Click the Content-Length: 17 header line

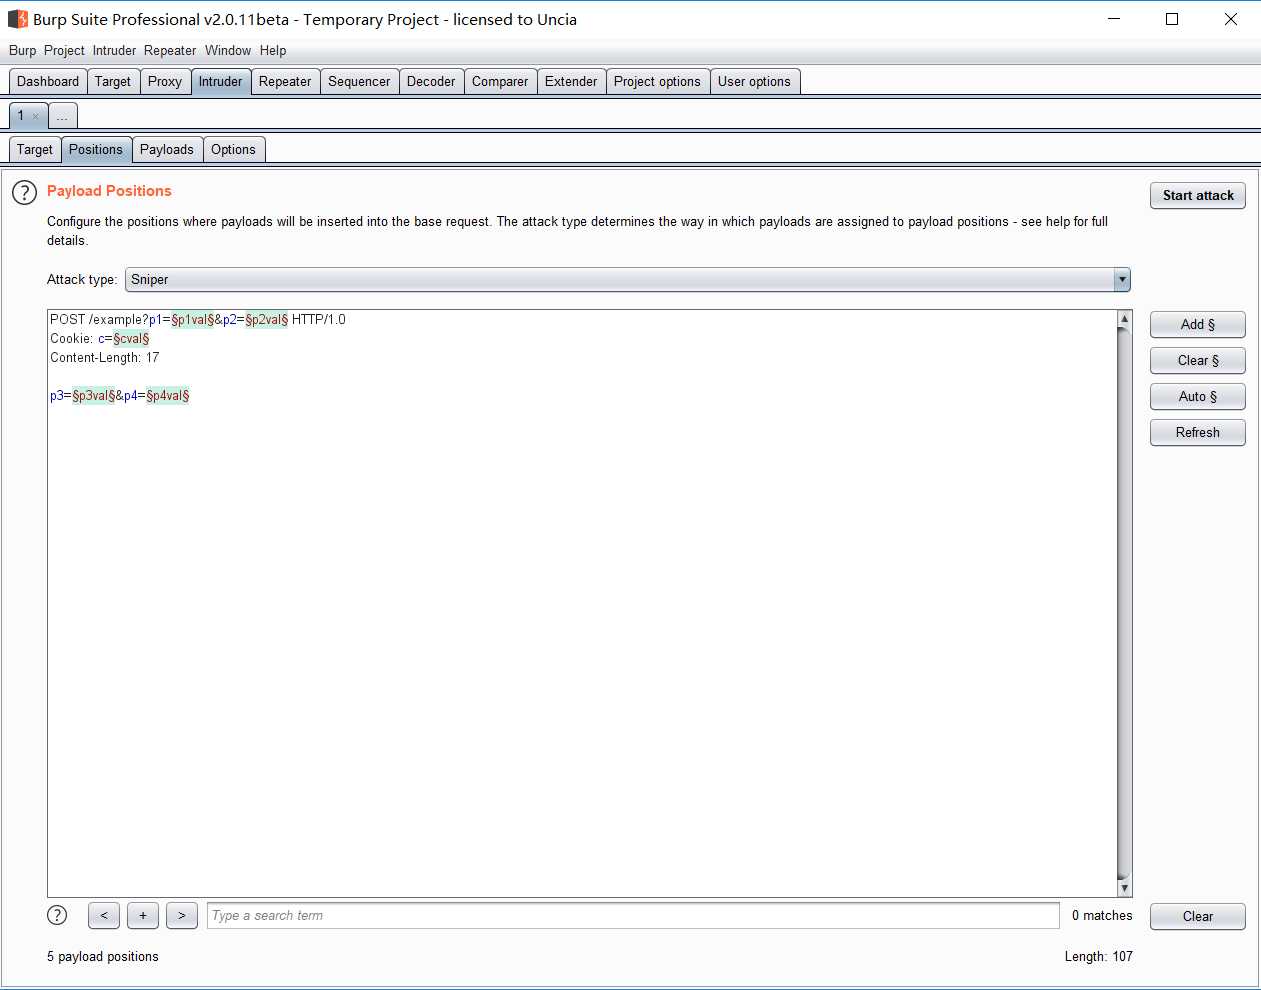click(x=105, y=358)
